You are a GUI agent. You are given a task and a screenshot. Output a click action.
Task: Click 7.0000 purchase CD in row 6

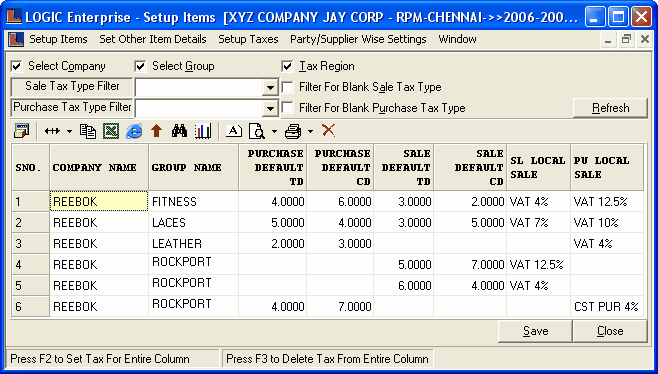340,306
